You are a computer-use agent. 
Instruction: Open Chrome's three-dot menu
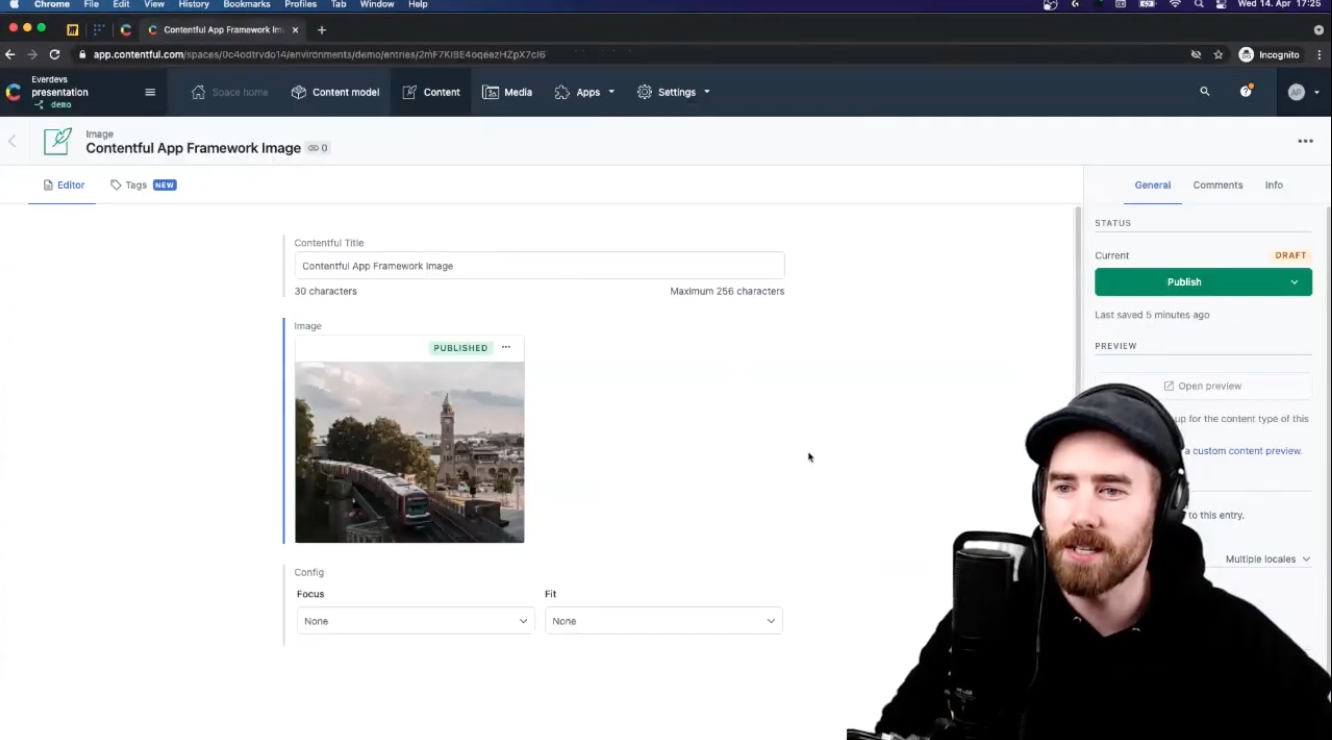[1320, 55]
